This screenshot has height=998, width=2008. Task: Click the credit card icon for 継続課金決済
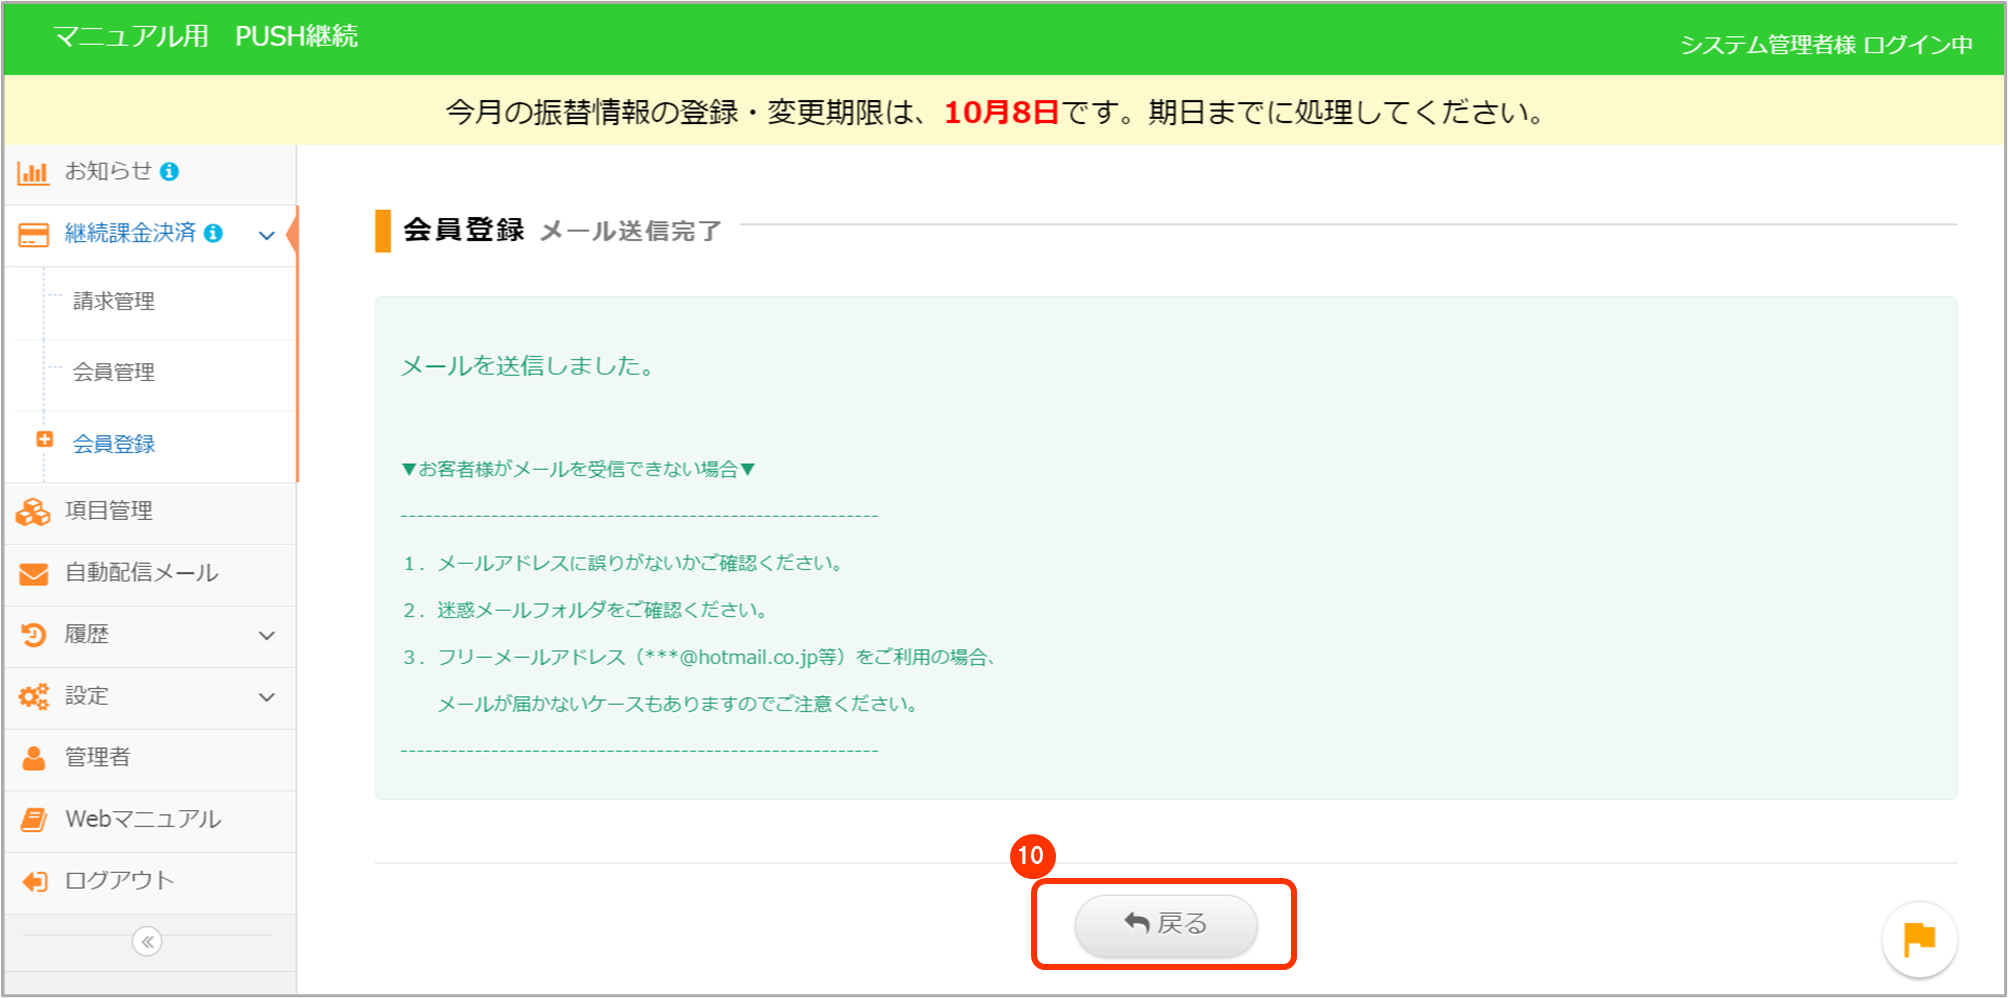coord(33,235)
